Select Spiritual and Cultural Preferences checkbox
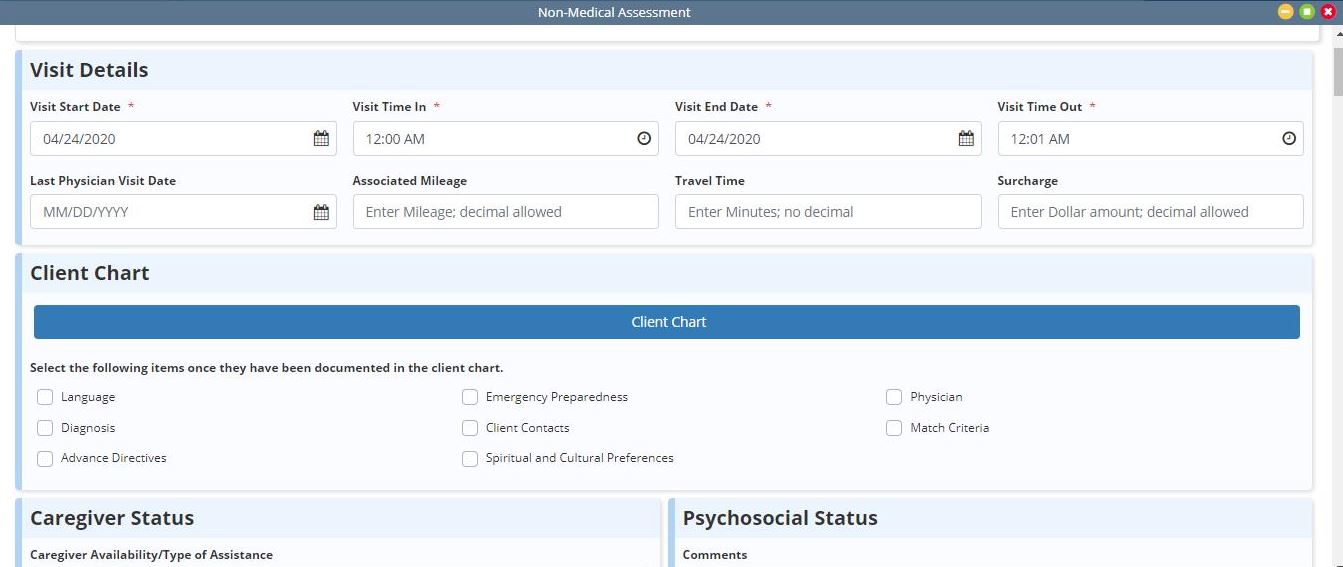The width and height of the screenshot is (1343, 567). click(x=470, y=458)
